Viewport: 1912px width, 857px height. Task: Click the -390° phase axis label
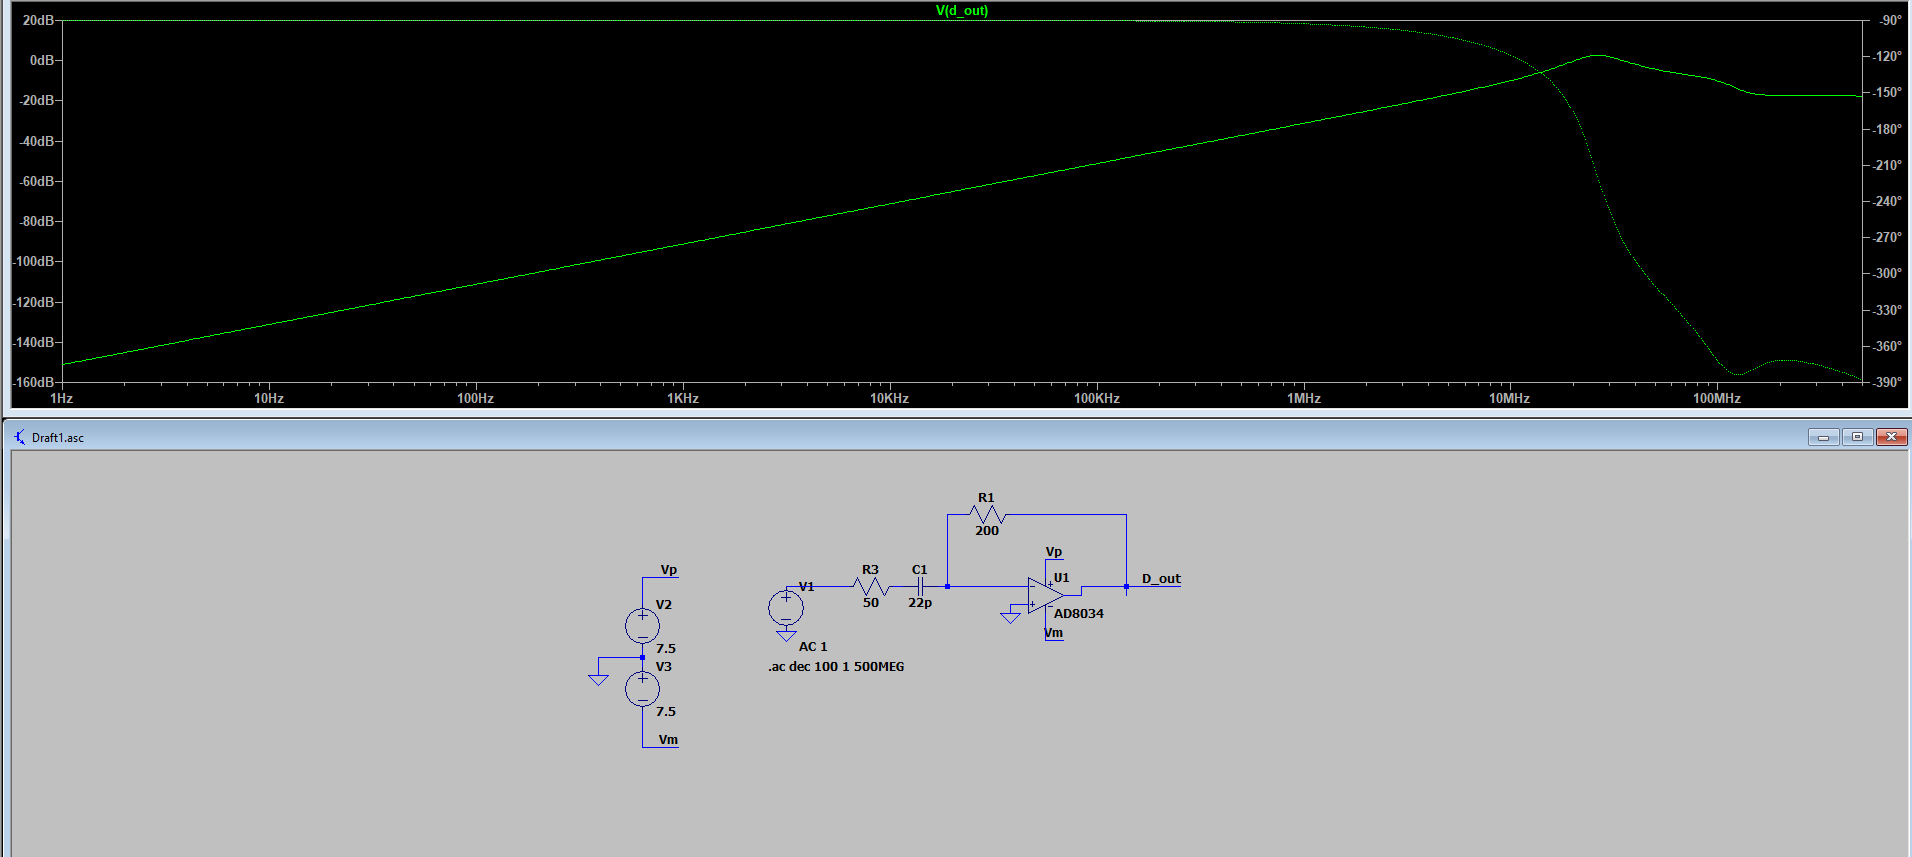tap(1888, 382)
